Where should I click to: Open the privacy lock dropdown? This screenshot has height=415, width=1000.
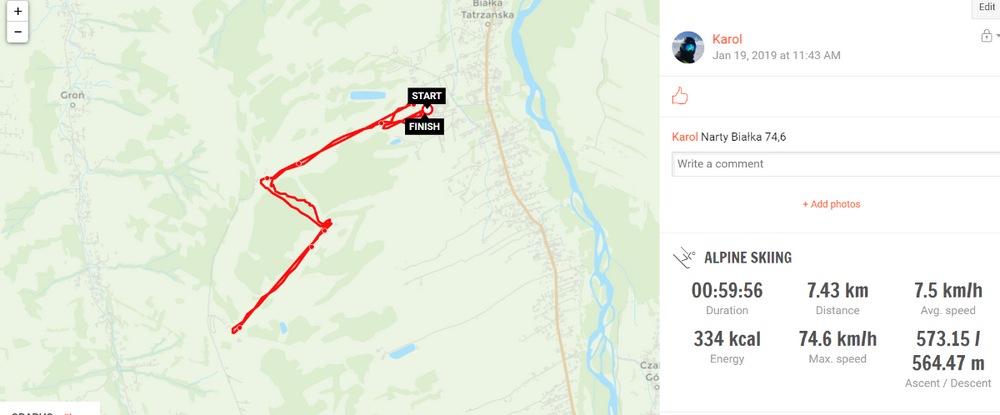[x=989, y=36]
